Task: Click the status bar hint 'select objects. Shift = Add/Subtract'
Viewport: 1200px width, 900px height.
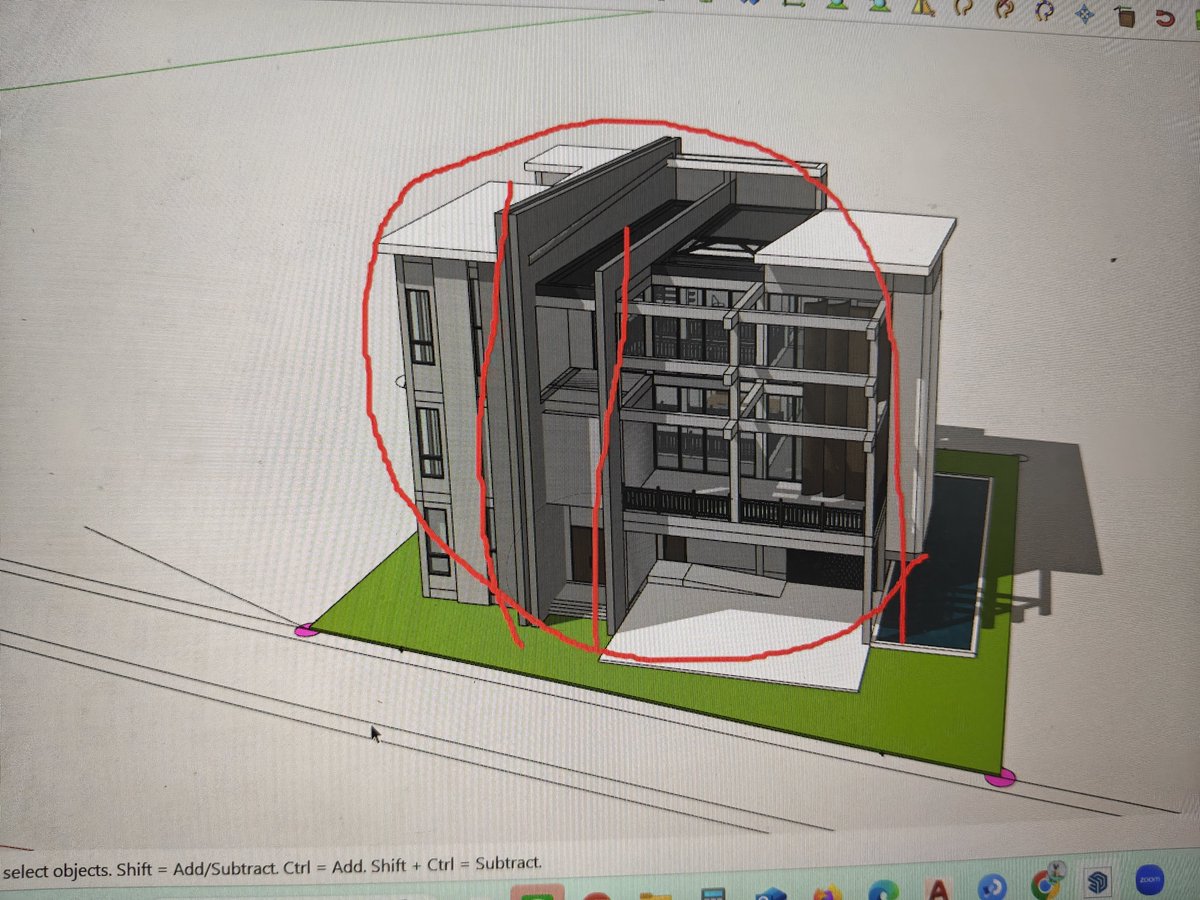Action: [141, 870]
